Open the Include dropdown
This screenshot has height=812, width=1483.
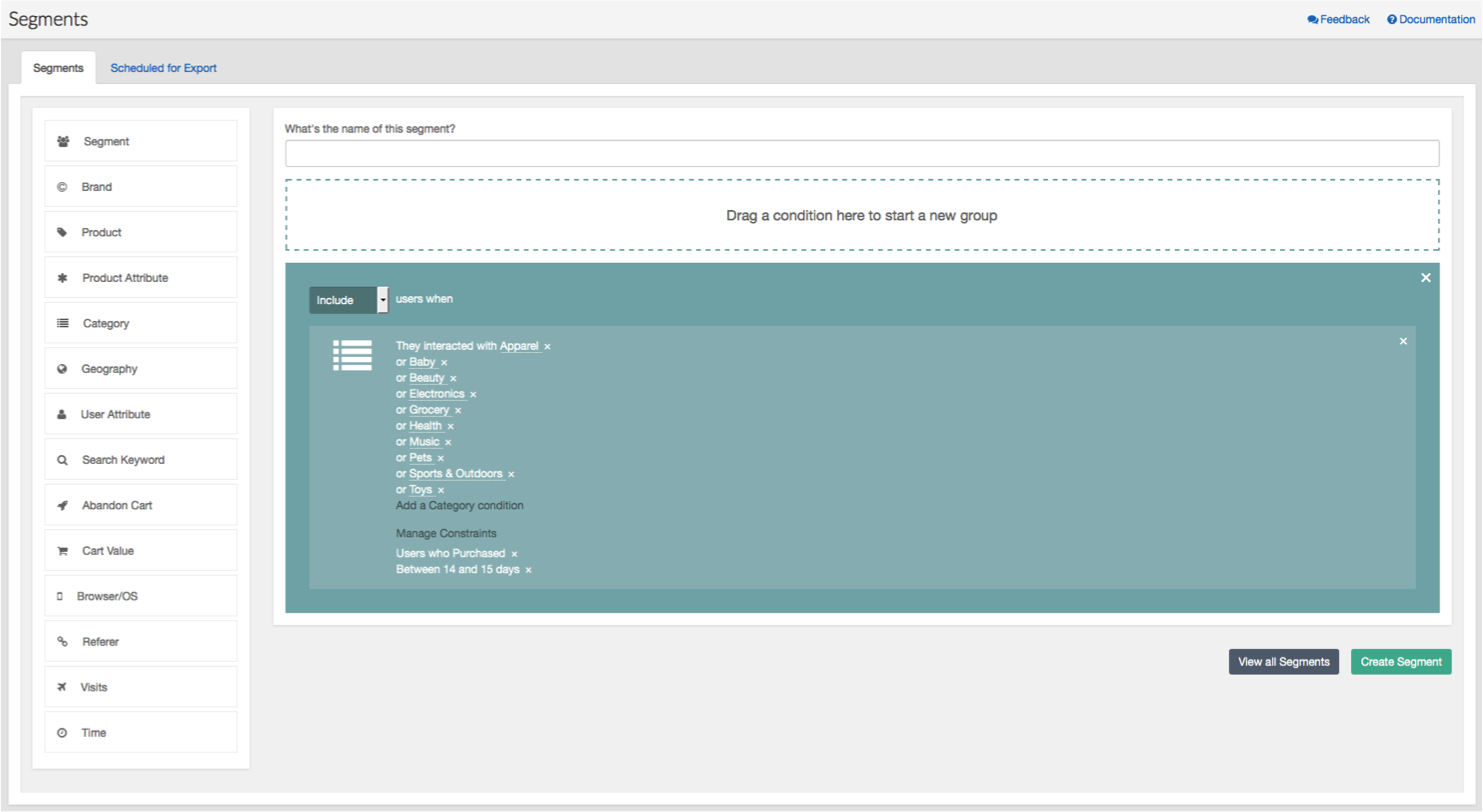click(x=348, y=300)
